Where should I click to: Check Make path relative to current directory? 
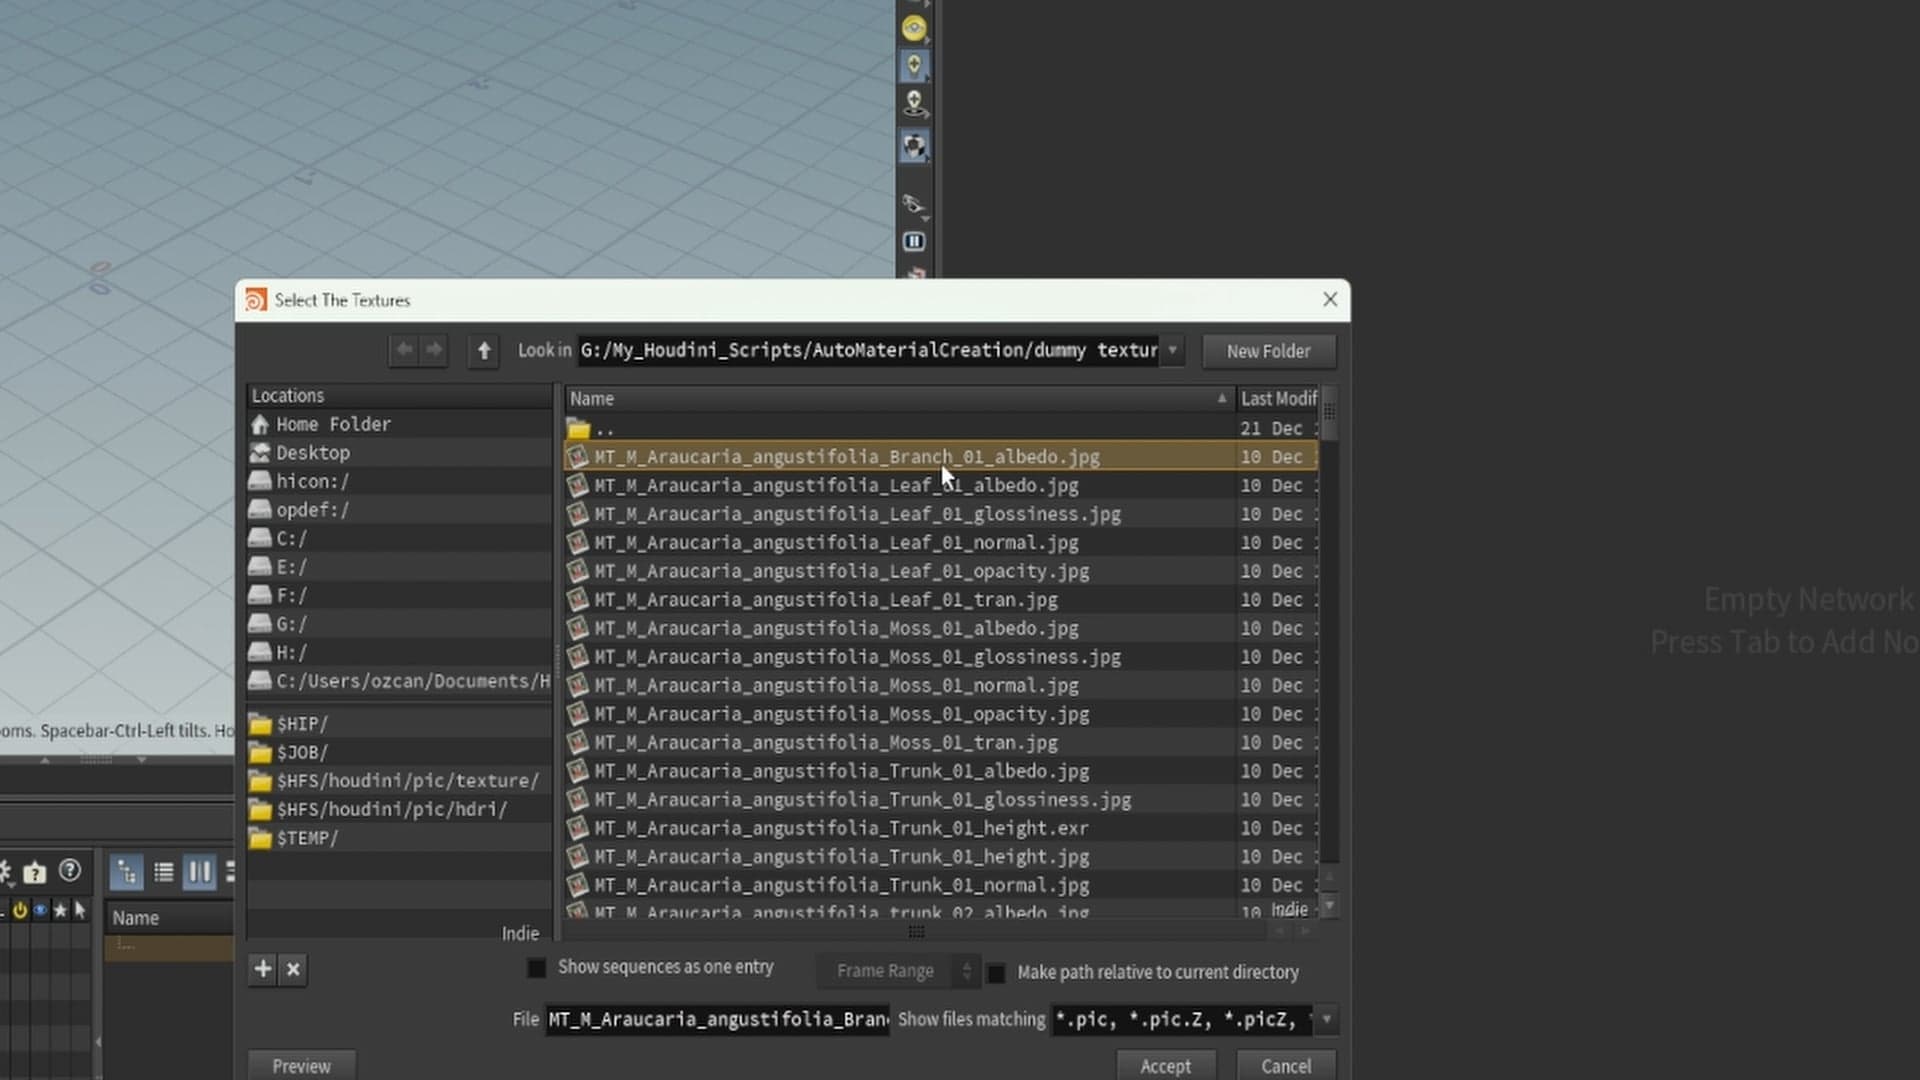(x=996, y=973)
